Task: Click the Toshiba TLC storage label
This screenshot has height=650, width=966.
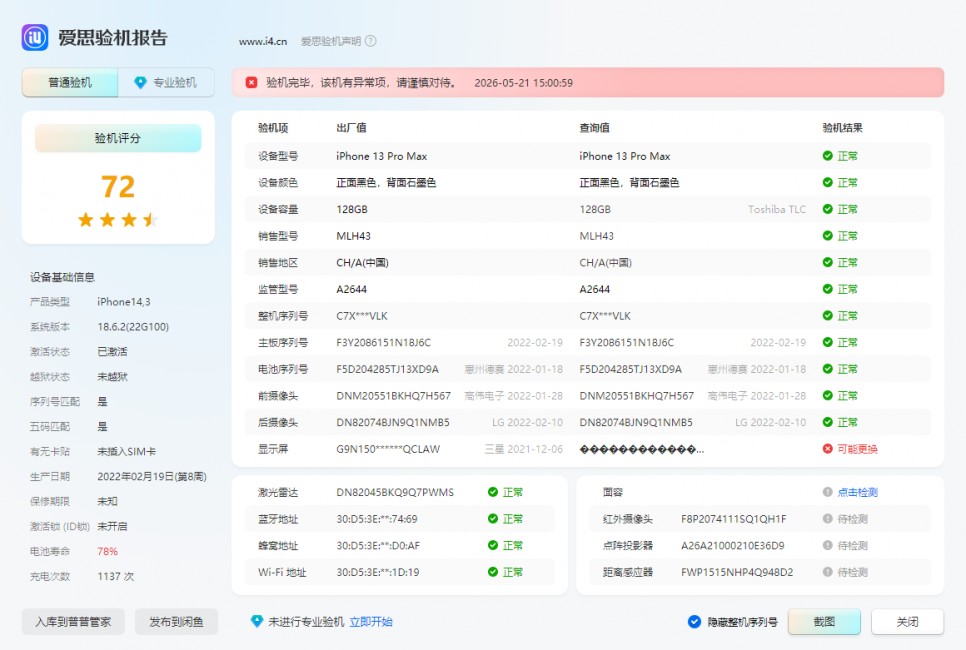Action: point(777,209)
